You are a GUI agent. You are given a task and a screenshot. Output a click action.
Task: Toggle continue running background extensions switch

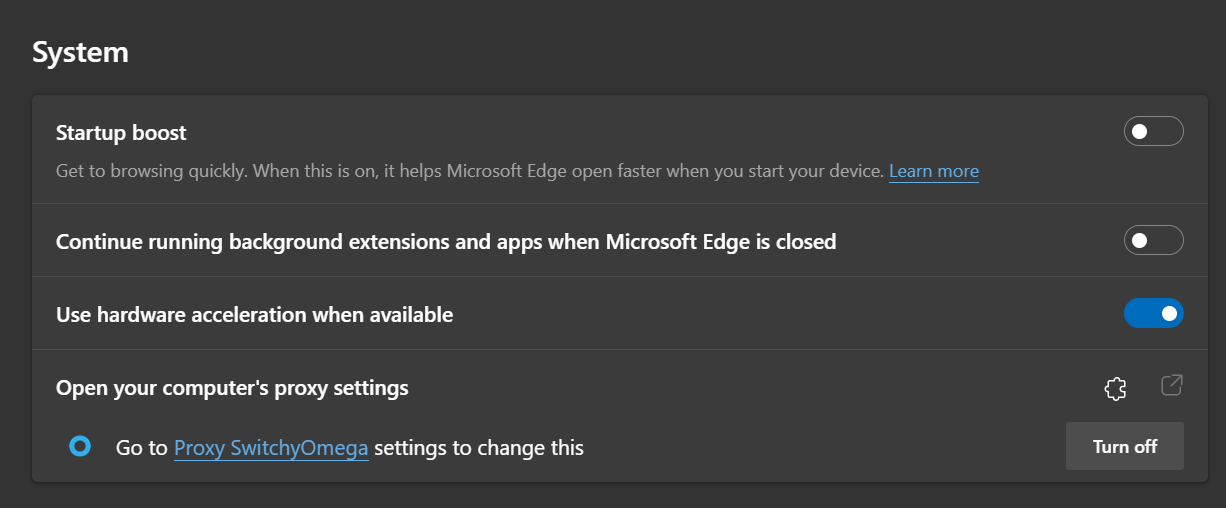click(x=1153, y=241)
